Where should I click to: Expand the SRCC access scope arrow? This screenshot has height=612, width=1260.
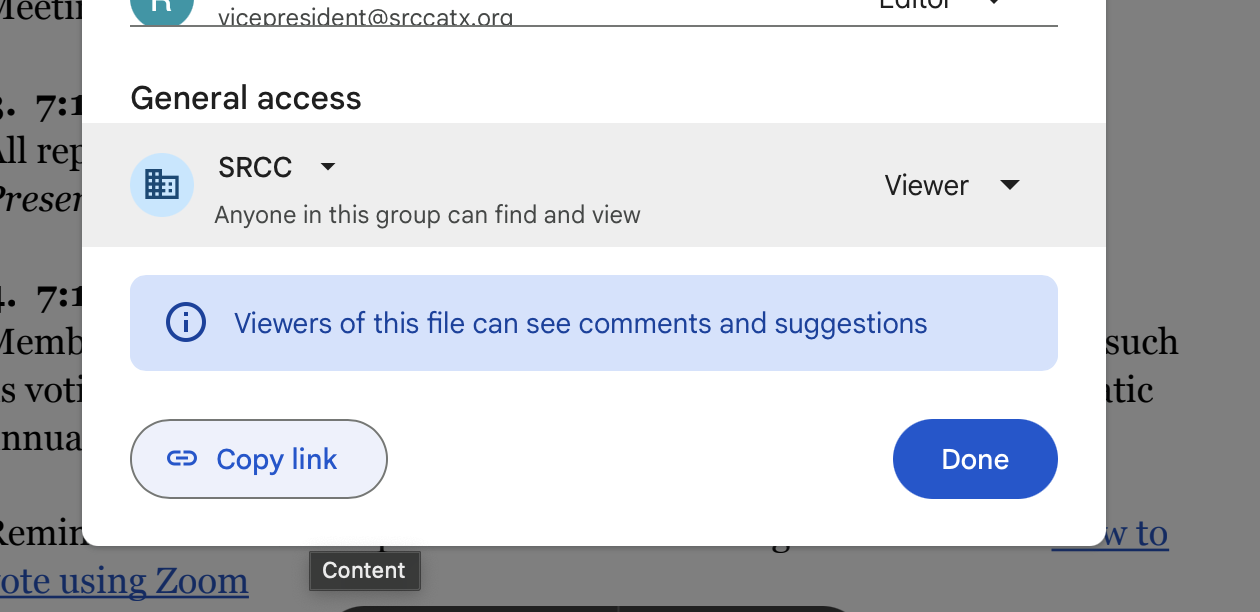click(x=327, y=167)
